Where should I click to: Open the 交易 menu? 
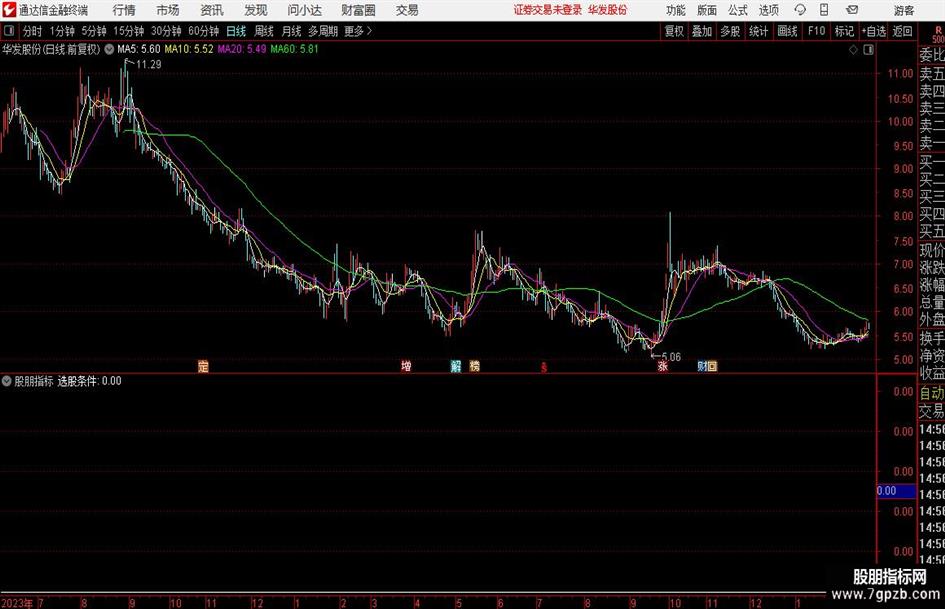[407, 10]
